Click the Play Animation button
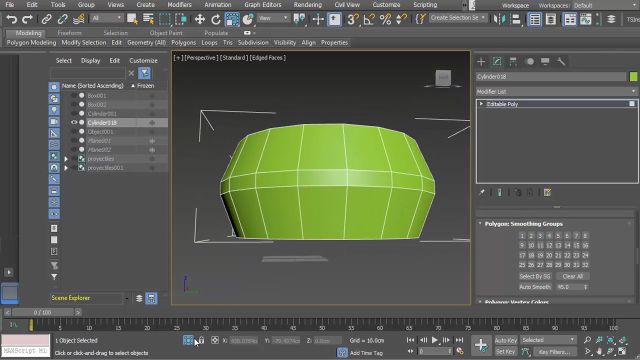 435,340
